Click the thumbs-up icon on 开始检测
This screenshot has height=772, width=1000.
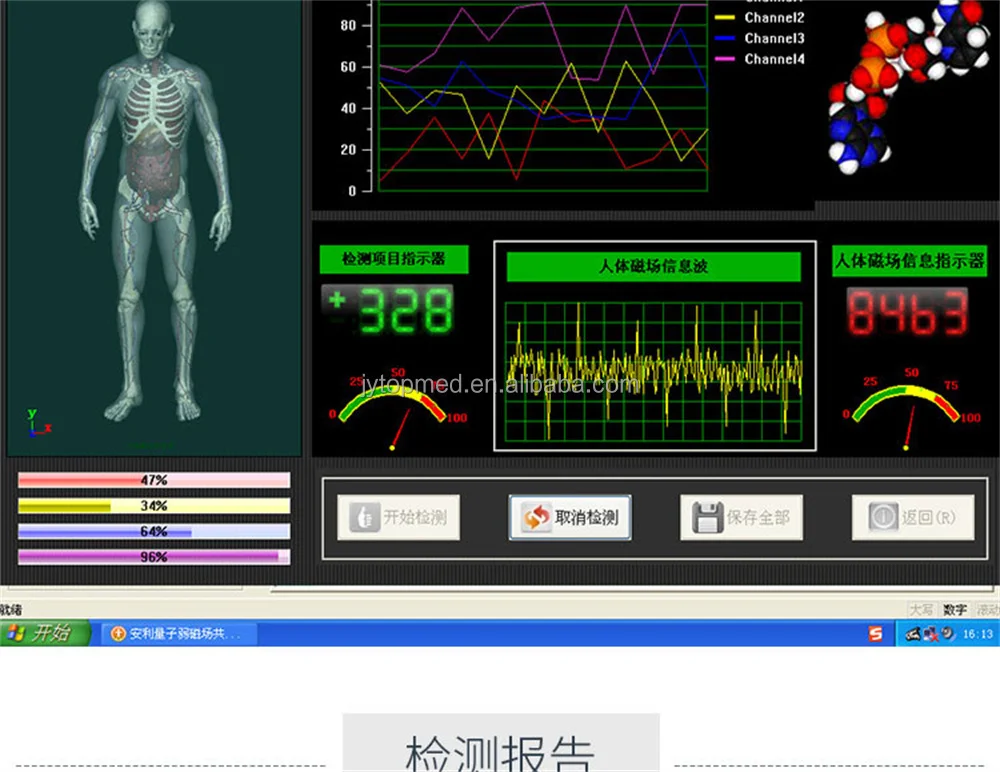click(364, 517)
